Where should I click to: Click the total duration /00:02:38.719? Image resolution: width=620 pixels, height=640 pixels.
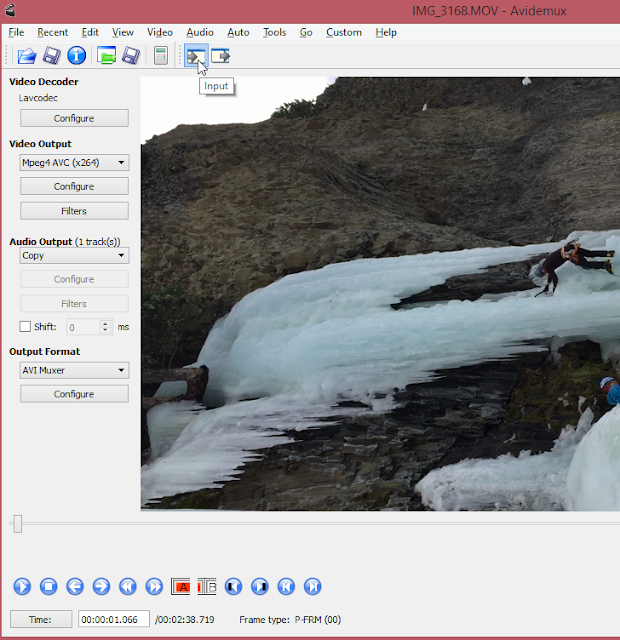click(x=184, y=620)
